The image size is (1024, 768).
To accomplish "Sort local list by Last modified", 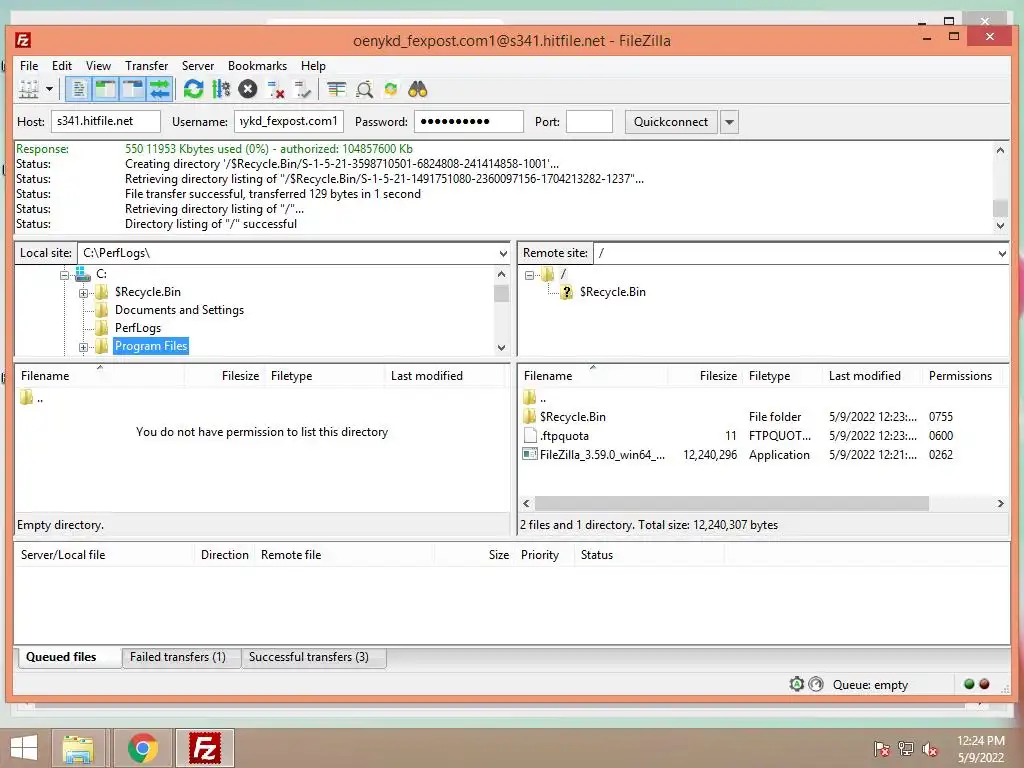I will [426, 376].
